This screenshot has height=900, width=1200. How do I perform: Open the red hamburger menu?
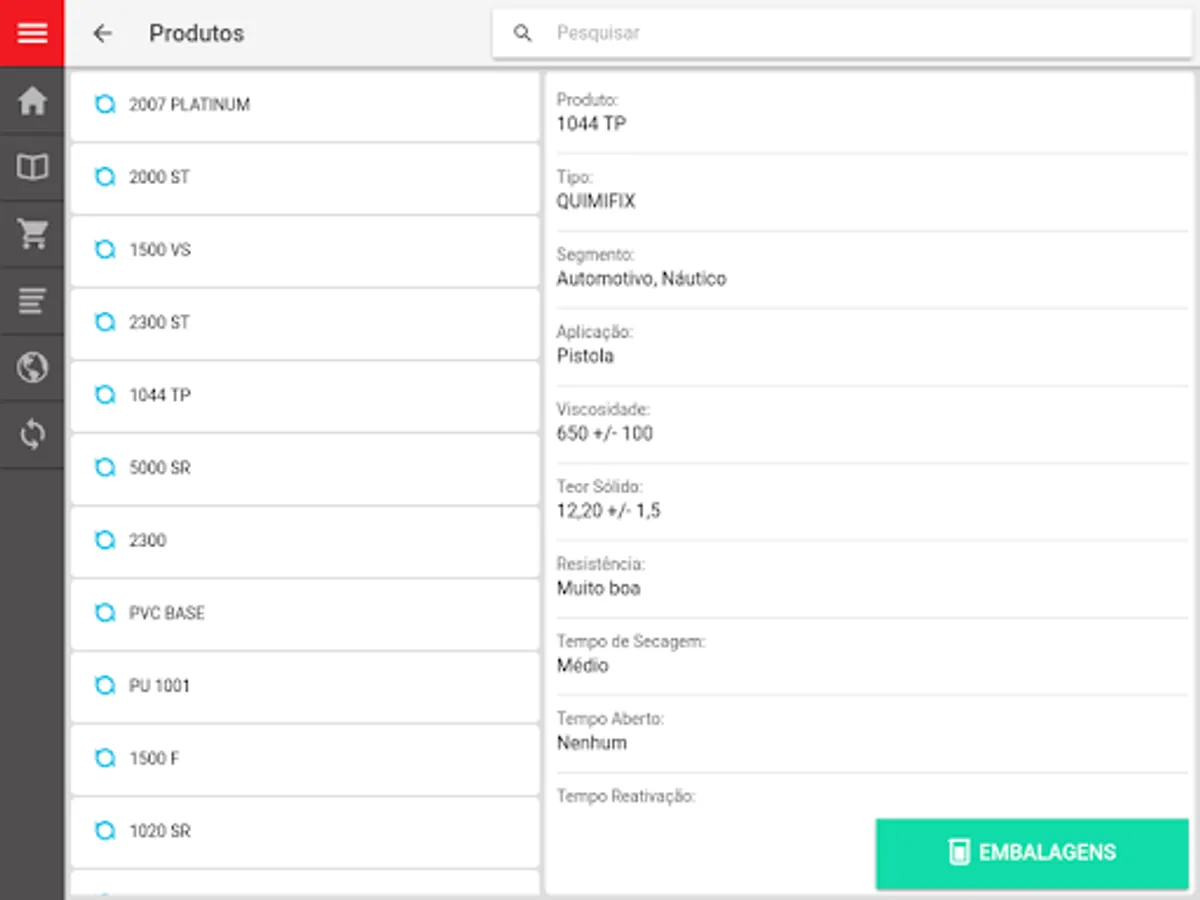[32, 33]
